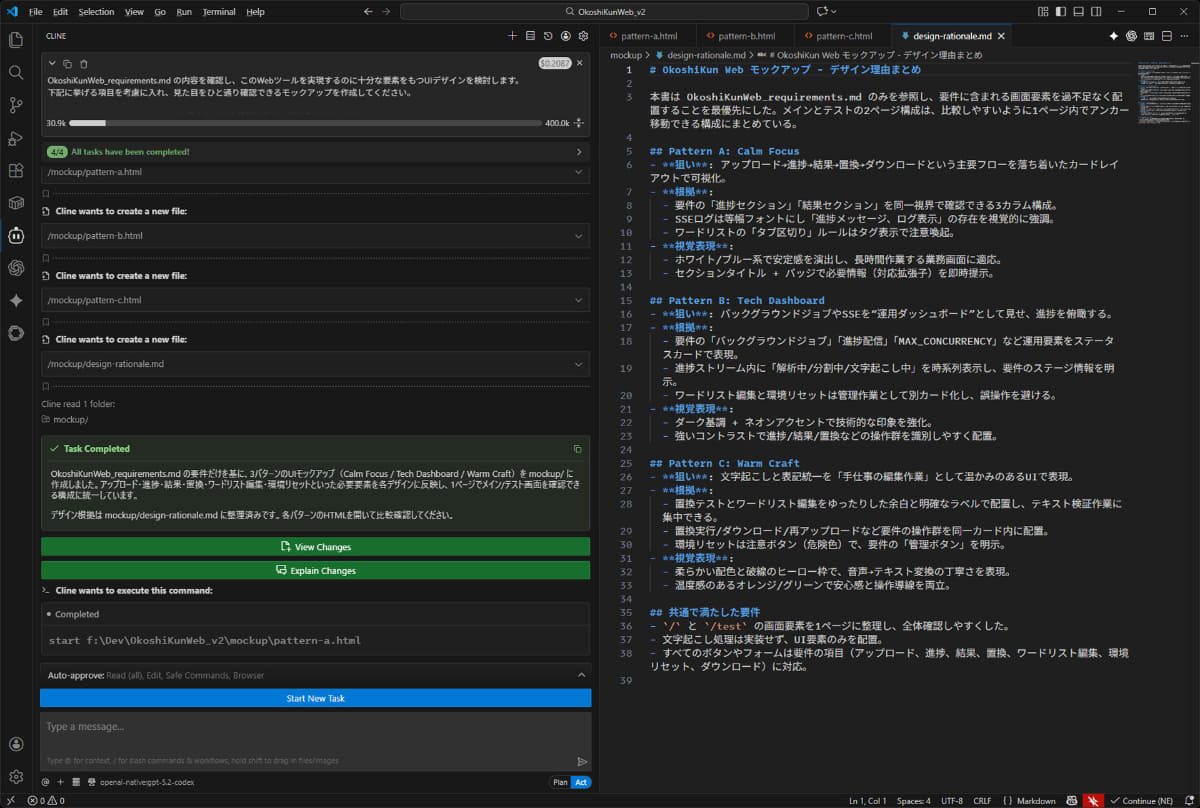Toggle the bottom panel layout icon

[1077, 12]
